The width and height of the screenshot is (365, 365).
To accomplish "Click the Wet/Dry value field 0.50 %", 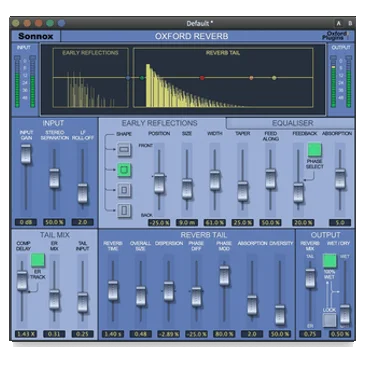I will (x=340, y=334).
